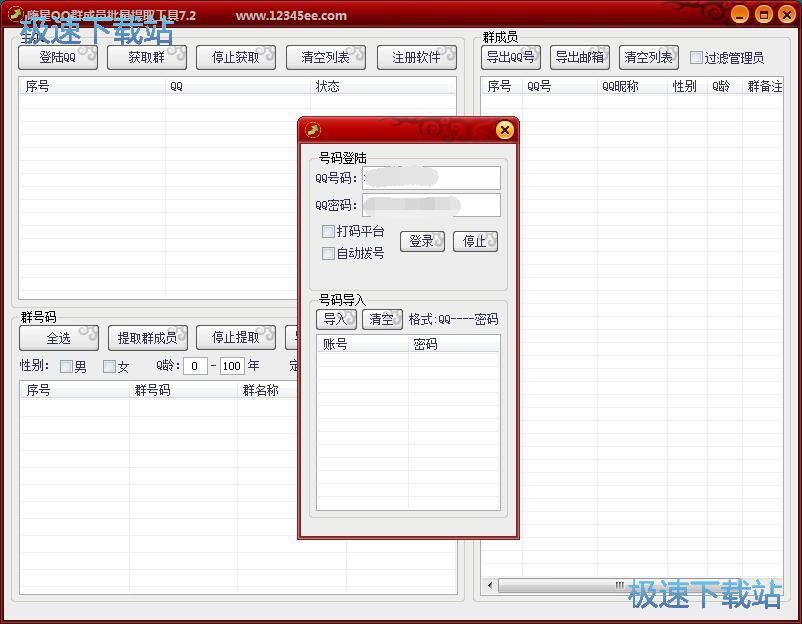Screen dimensions: 802x624
Task: Tick the 打码平台 checkbox
Action: (x=328, y=232)
